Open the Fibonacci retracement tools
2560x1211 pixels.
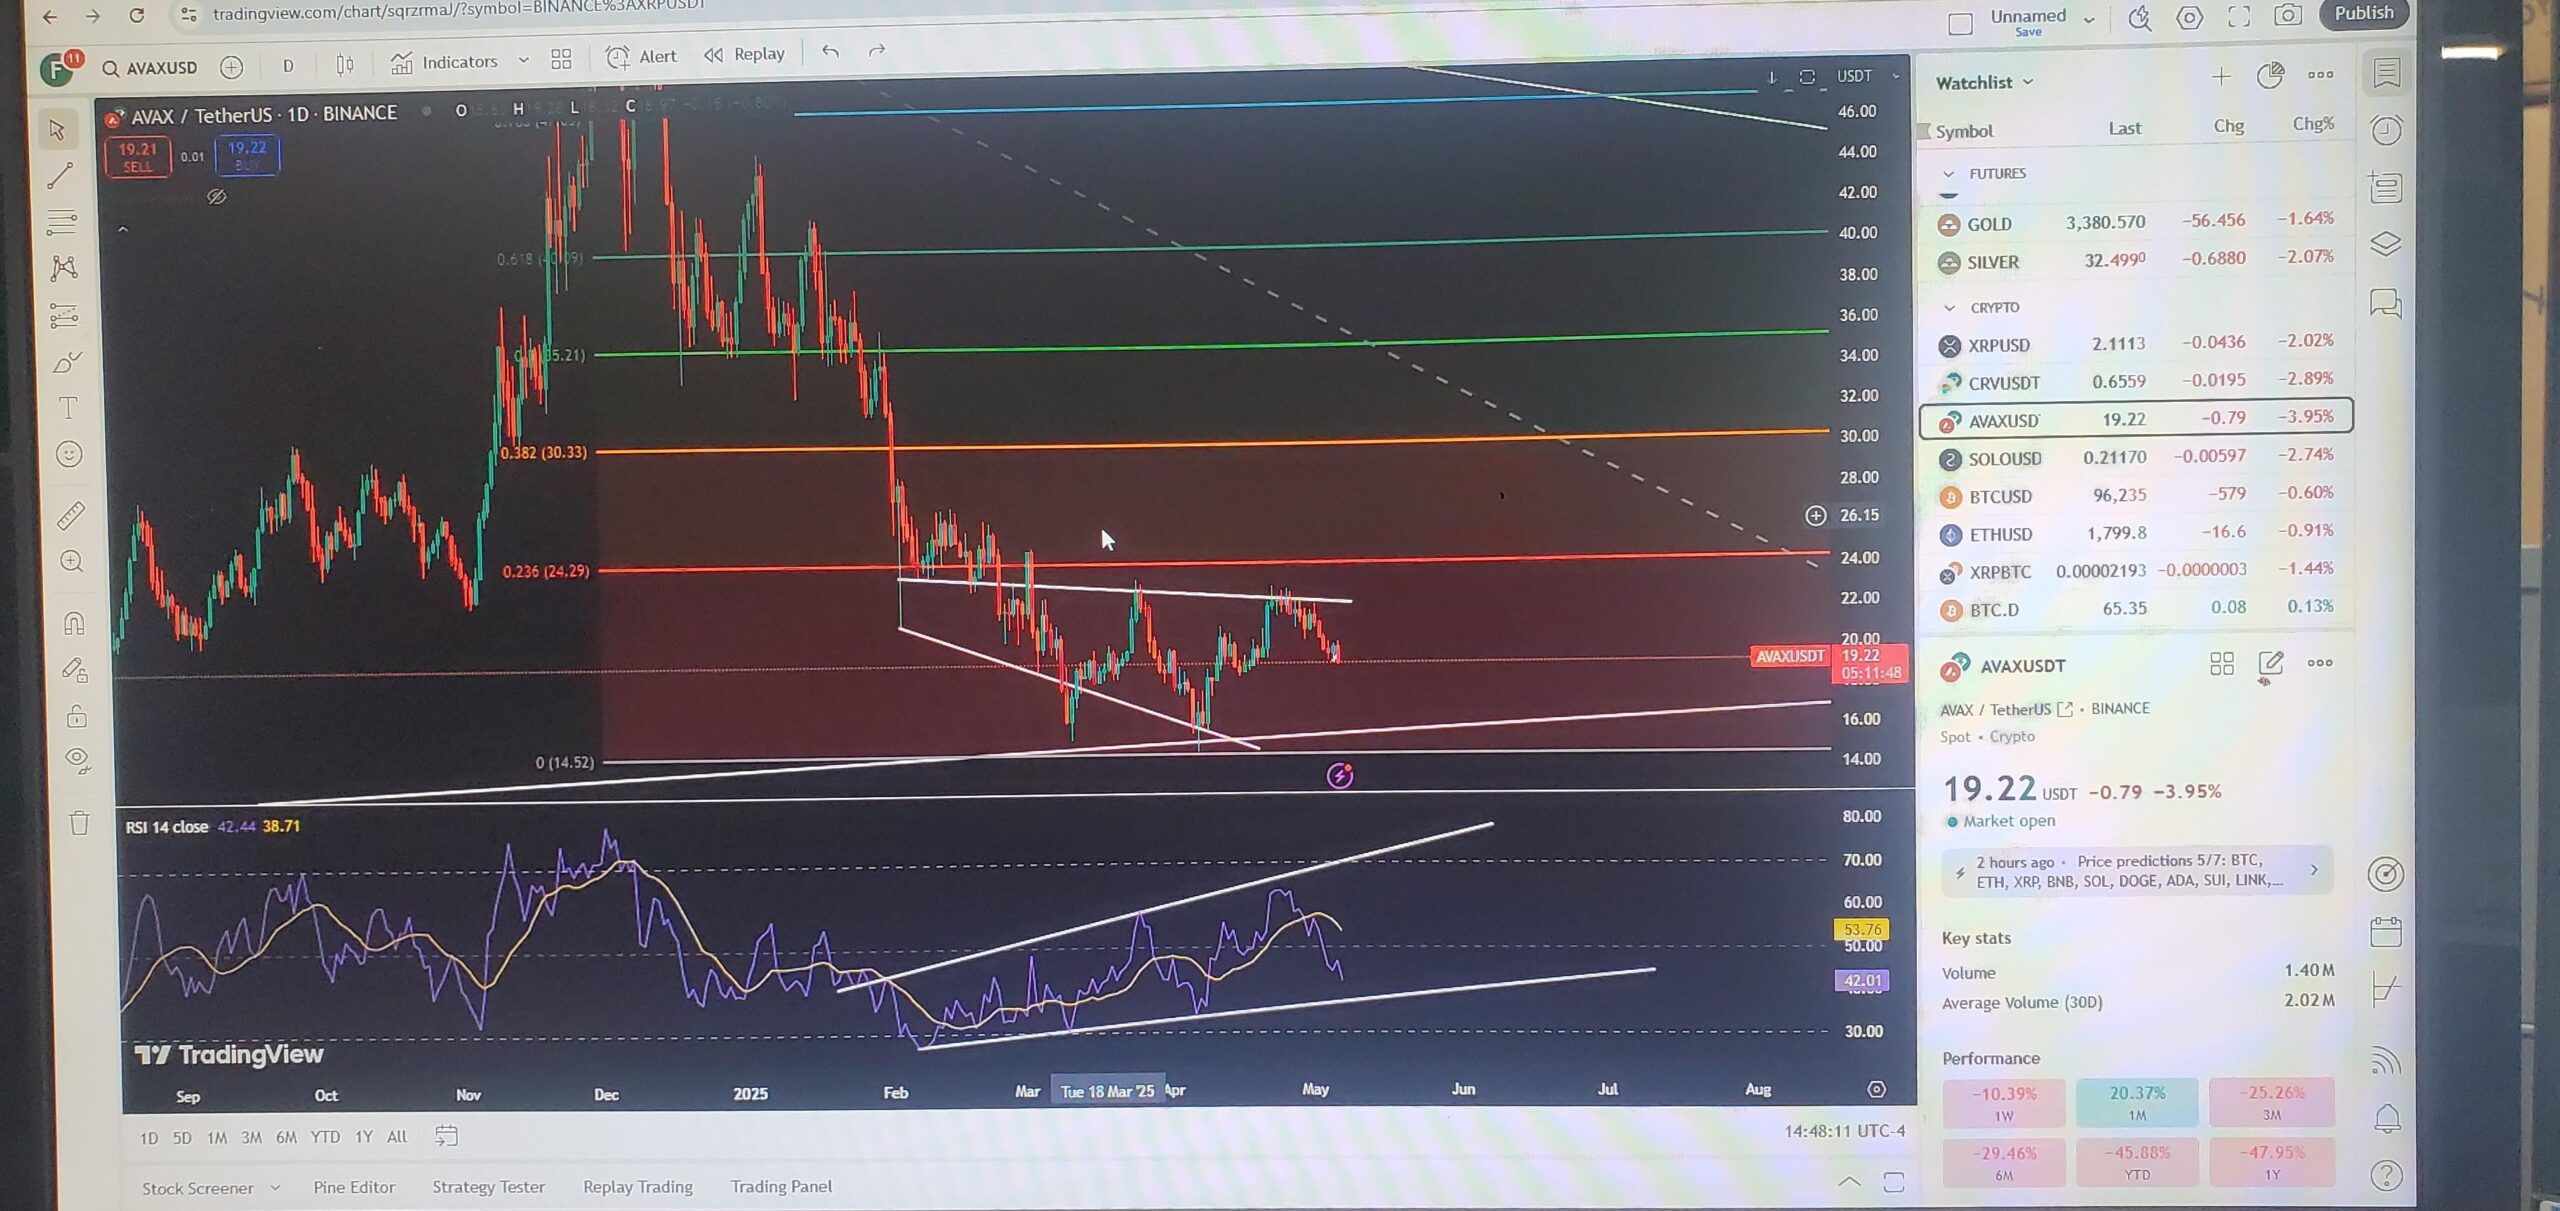[61, 221]
